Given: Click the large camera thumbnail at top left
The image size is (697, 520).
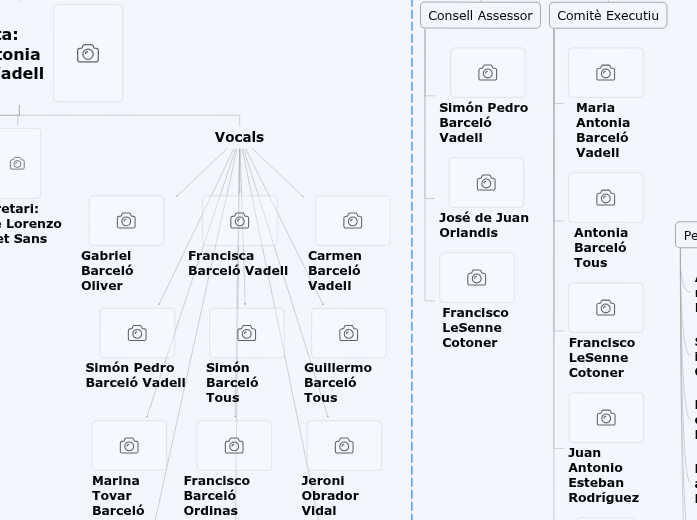Looking at the screenshot, I should (88, 53).
